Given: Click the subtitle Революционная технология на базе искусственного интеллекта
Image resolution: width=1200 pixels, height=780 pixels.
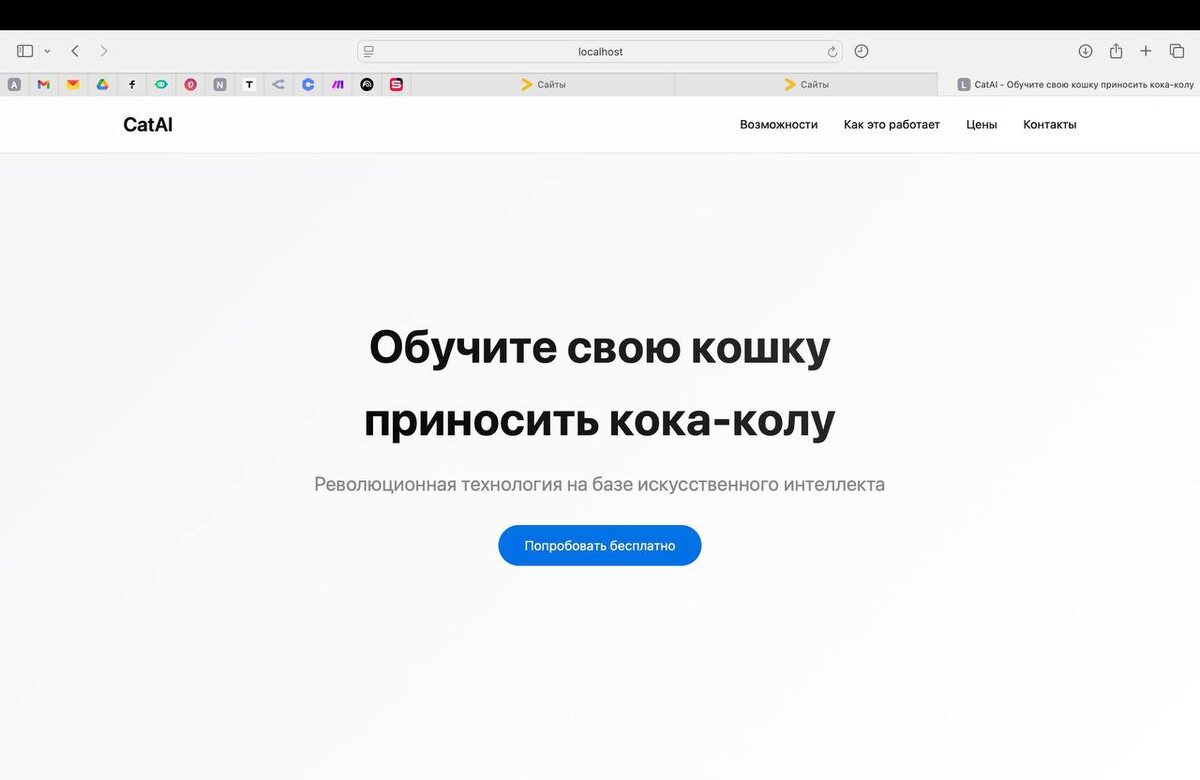Looking at the screenshot, I should (600, 485).
